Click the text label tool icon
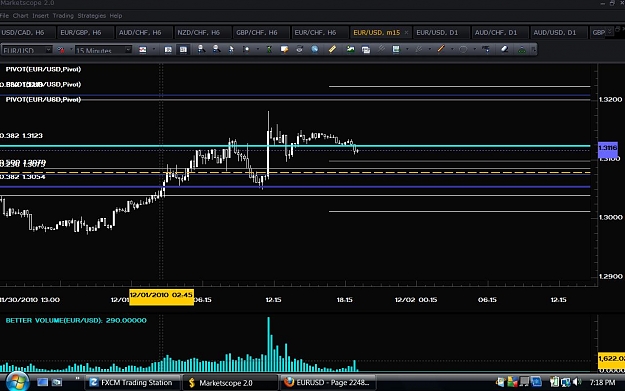Image resolution: width=625 pixels, height=391 pixels. 486,49
